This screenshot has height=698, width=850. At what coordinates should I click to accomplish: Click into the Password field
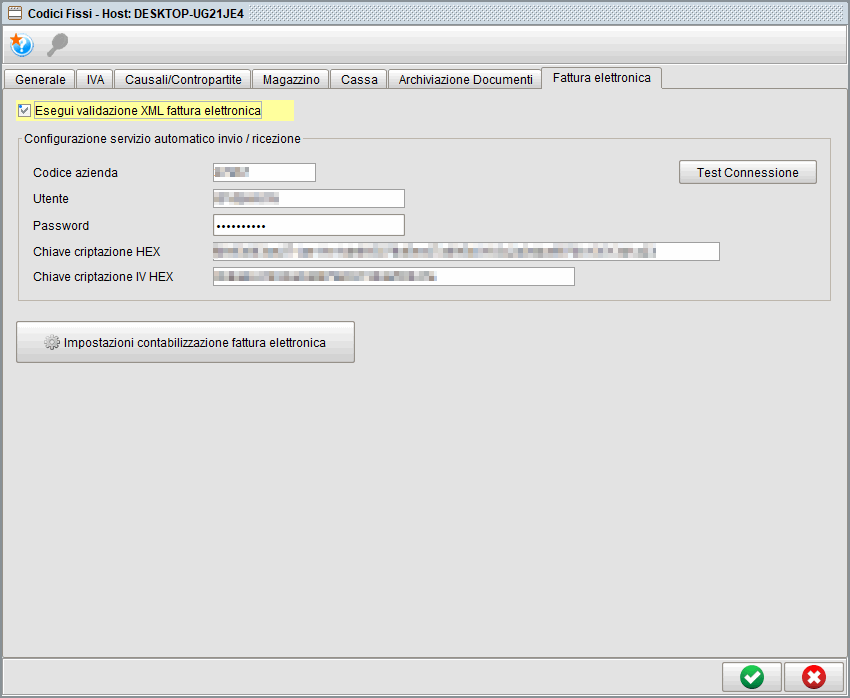click(x=308, y=225)
